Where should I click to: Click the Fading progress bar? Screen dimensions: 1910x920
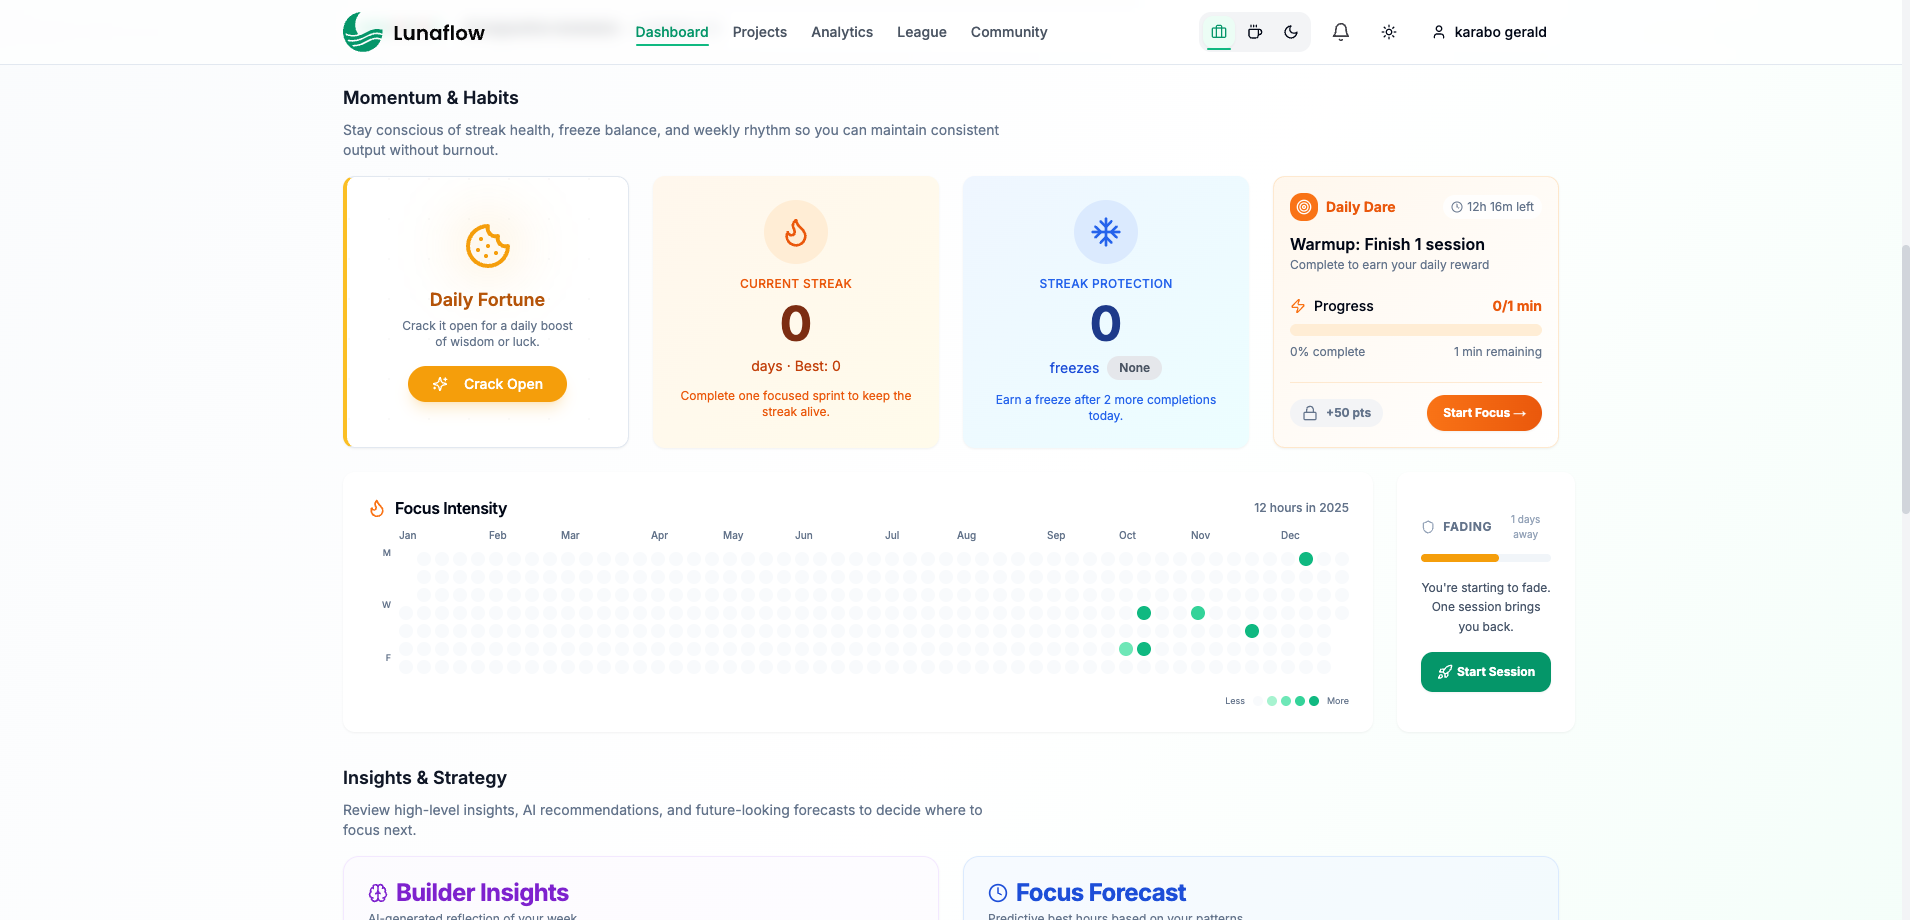click(x=1485, y=558)
